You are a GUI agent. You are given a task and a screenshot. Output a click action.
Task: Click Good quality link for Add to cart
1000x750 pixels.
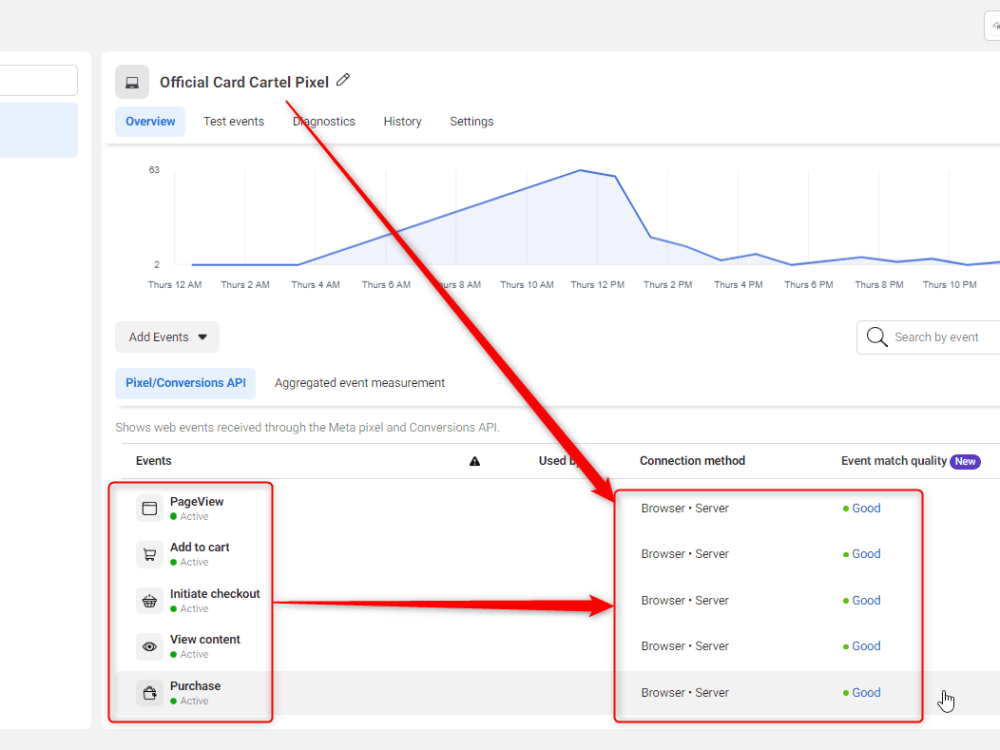[x=866, y=554]
